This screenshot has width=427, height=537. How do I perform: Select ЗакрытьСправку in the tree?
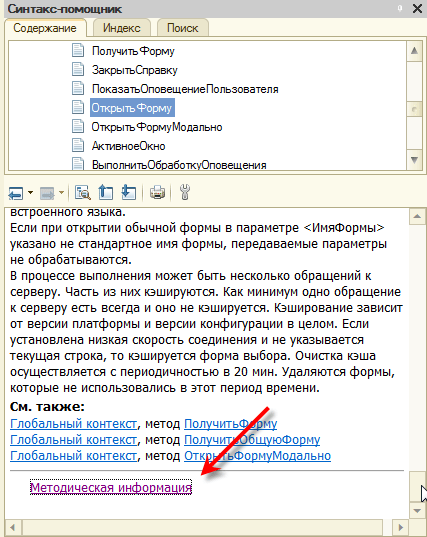pos(135,70)
